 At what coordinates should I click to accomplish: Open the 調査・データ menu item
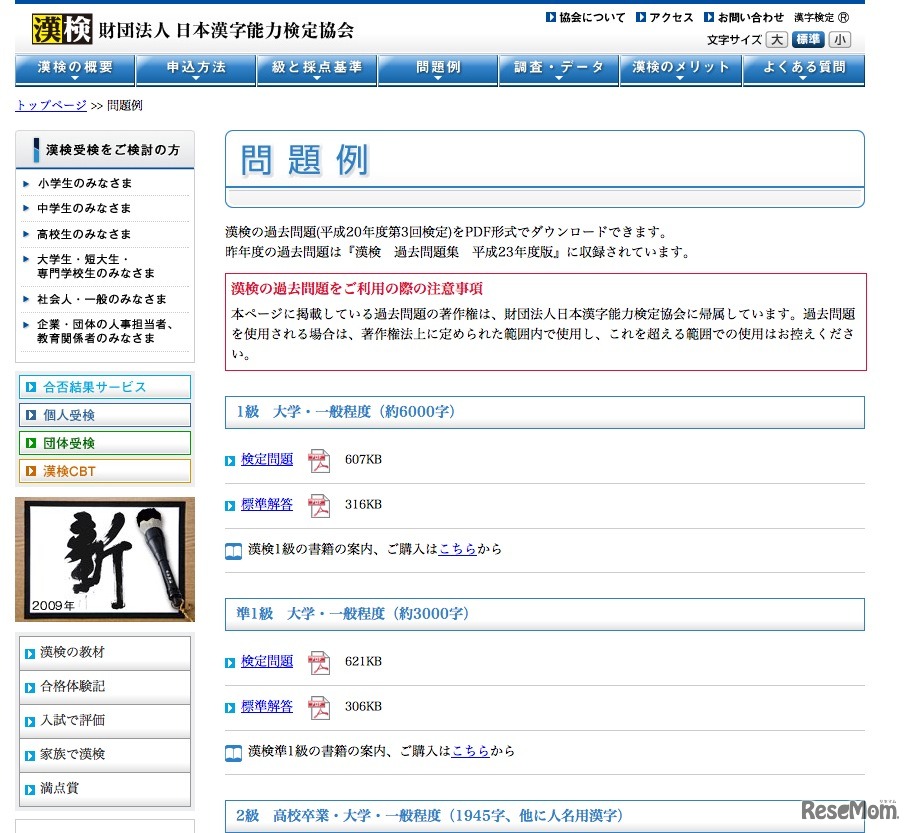pyautogui.click(x=559, y=69)
